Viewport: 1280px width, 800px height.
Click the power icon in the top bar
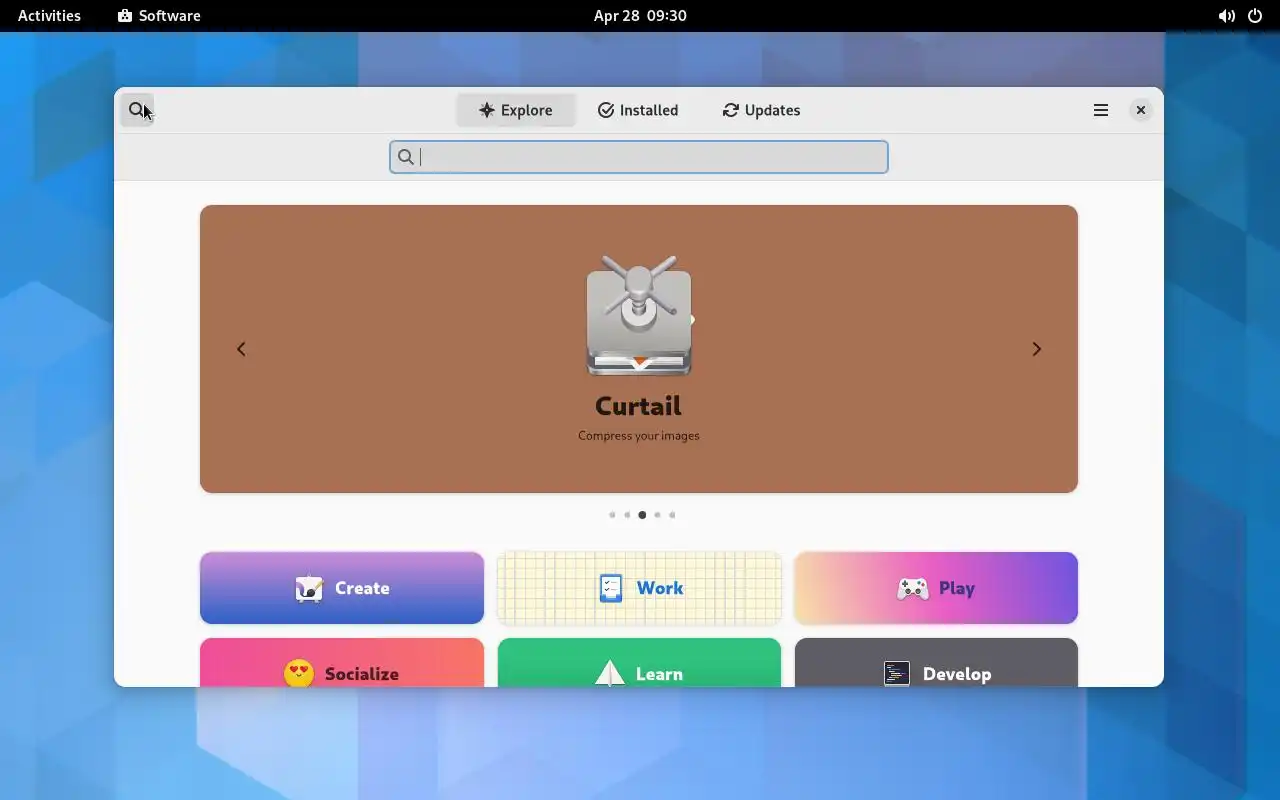(1255, 16)
